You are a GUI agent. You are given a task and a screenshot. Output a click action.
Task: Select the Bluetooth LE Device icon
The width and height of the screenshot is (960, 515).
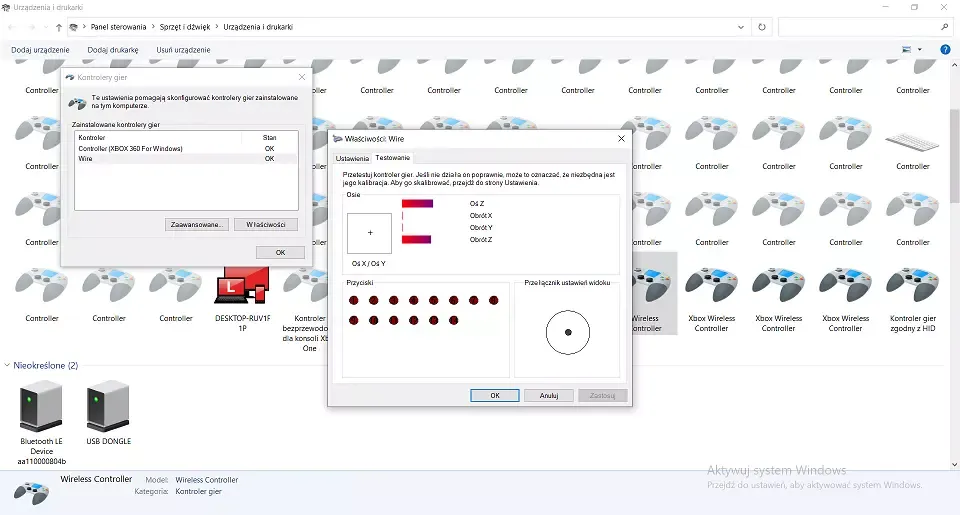pos(42,408)
